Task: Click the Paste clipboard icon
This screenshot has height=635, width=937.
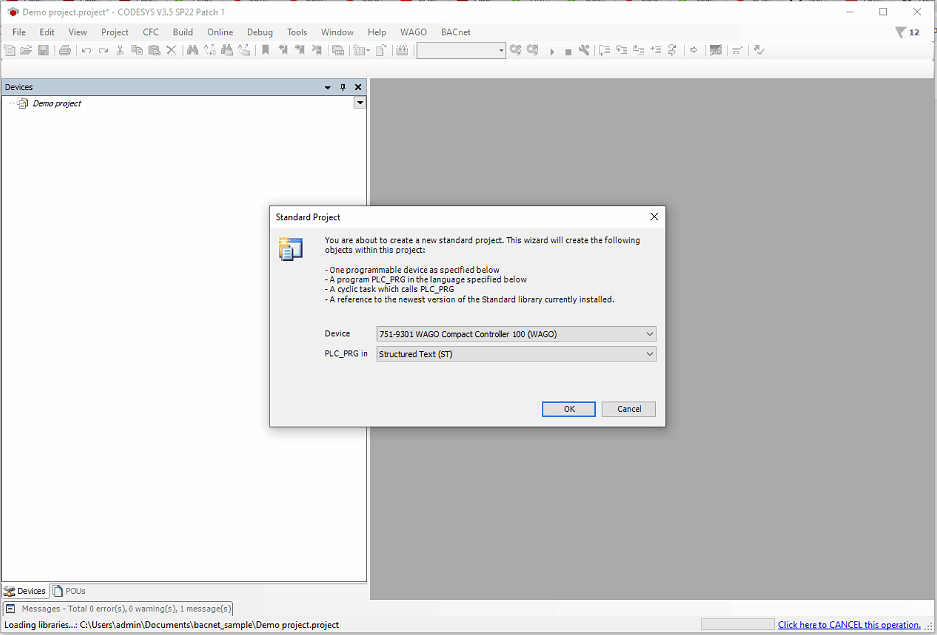Action: click(154, 50)
